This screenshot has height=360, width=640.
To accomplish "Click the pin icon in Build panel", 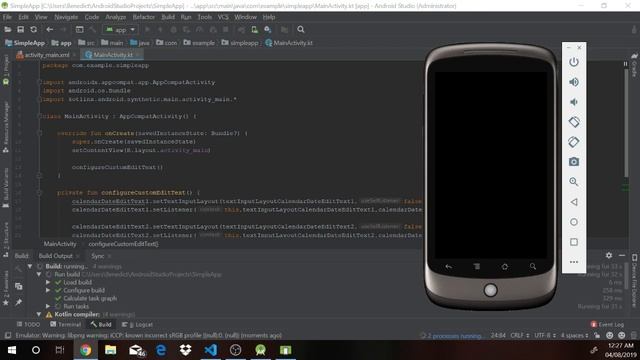I will coord(18,302).
